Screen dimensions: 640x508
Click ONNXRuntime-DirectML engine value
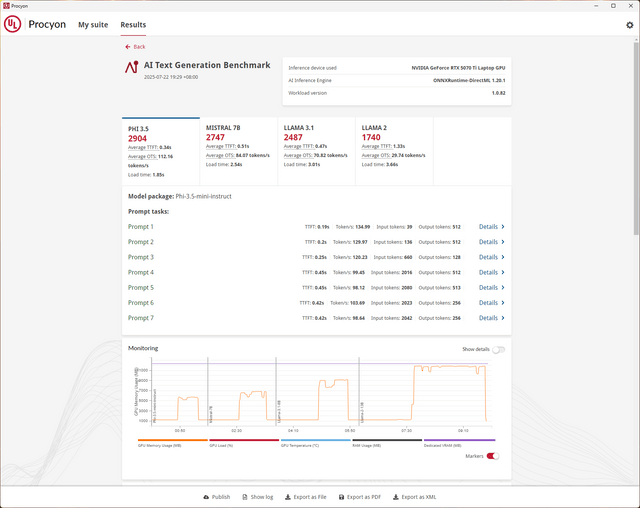pyautogui.click(x=469, y=80)
